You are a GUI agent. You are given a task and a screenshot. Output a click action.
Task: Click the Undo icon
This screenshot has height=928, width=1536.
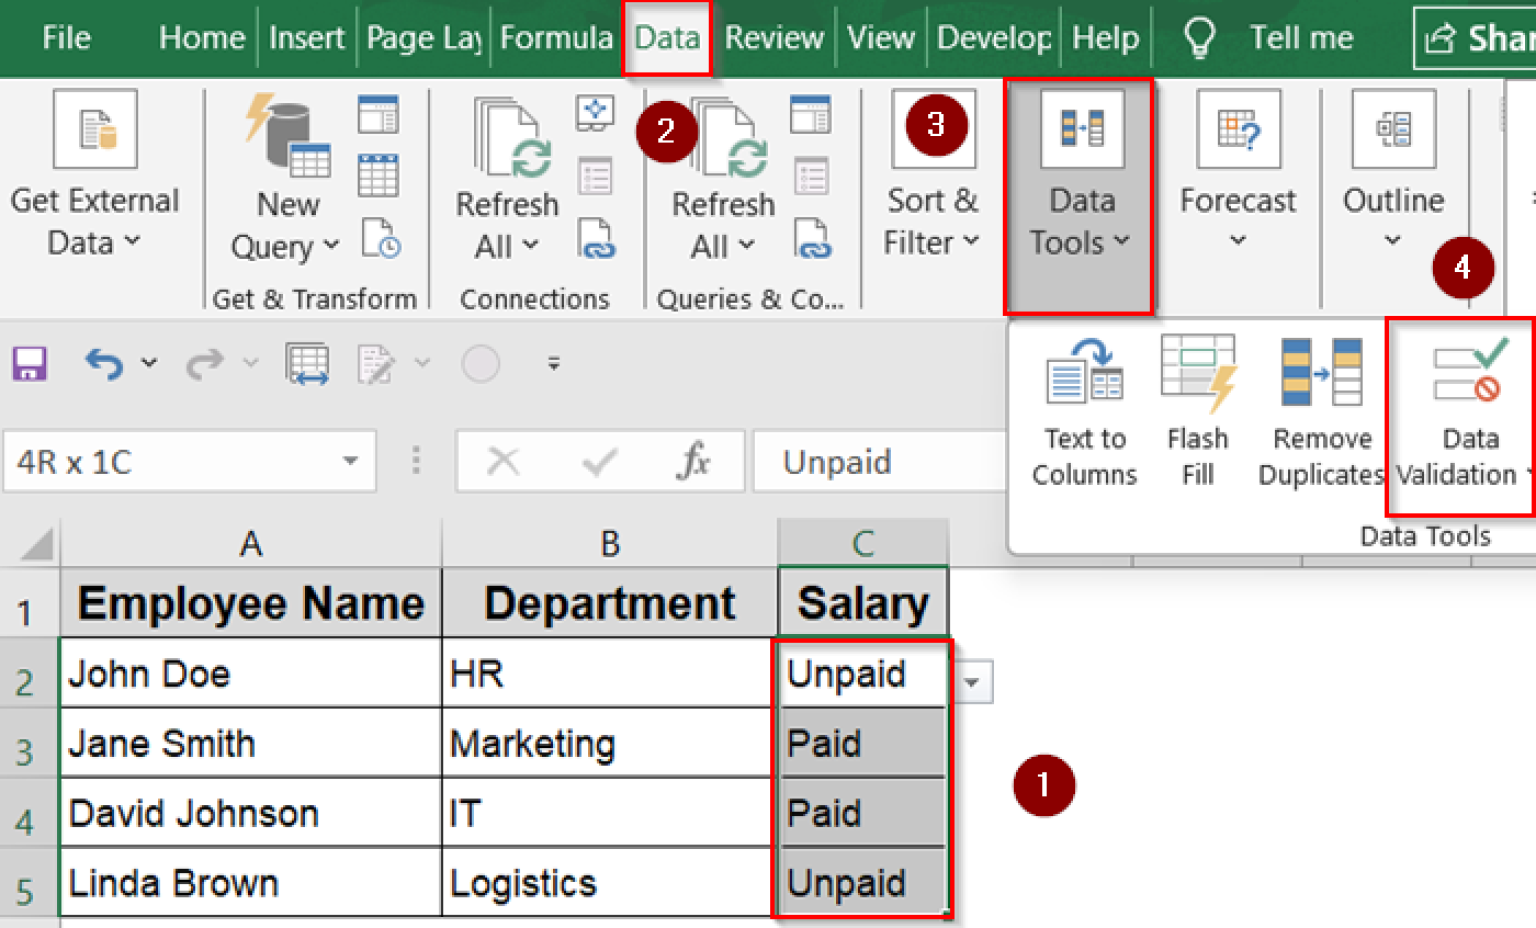point(105,363)
